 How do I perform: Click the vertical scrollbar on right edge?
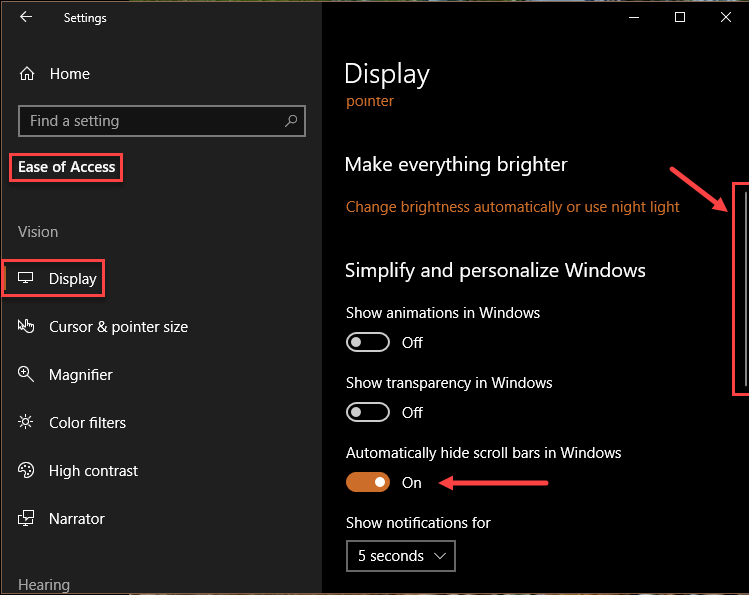(x=746, y=288)
